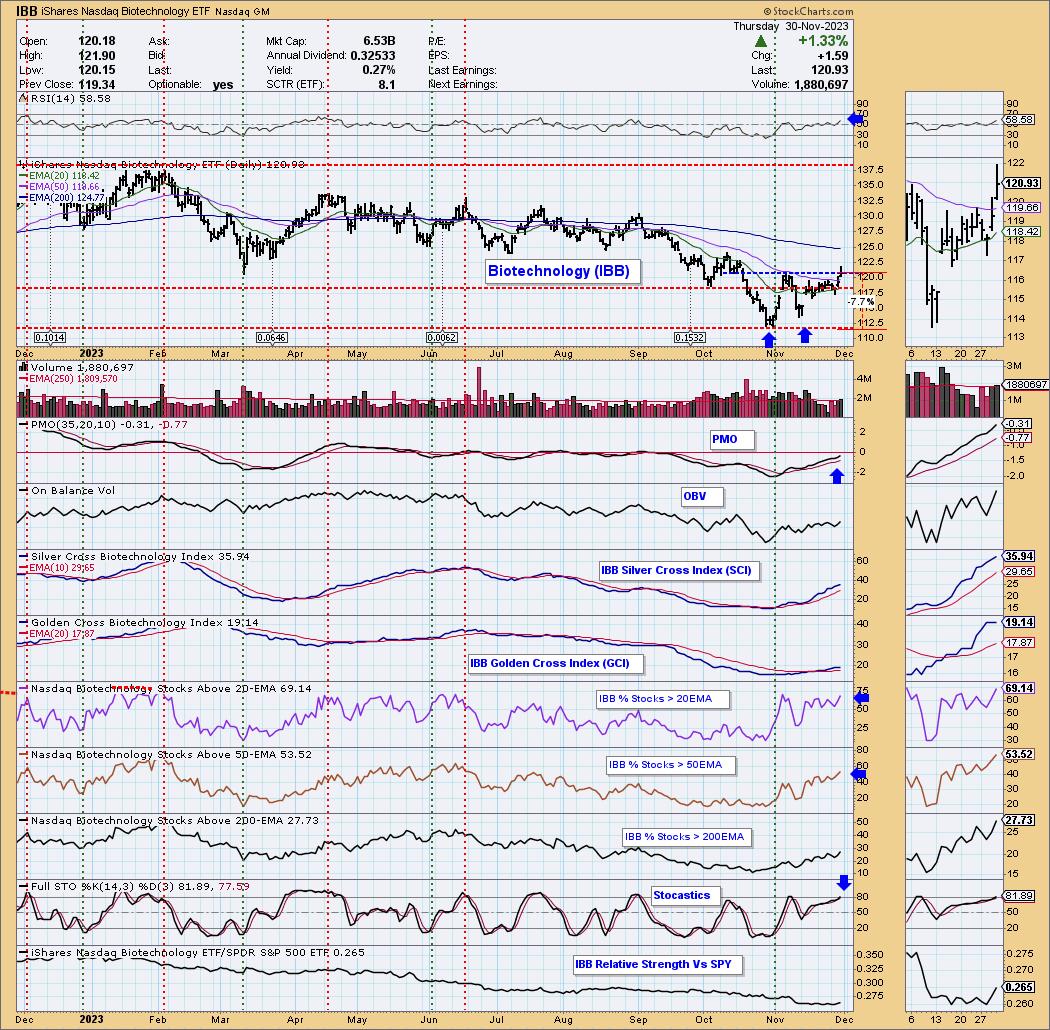
Task: Click the IBB ticker symbol heading
Action: [27, 11]
